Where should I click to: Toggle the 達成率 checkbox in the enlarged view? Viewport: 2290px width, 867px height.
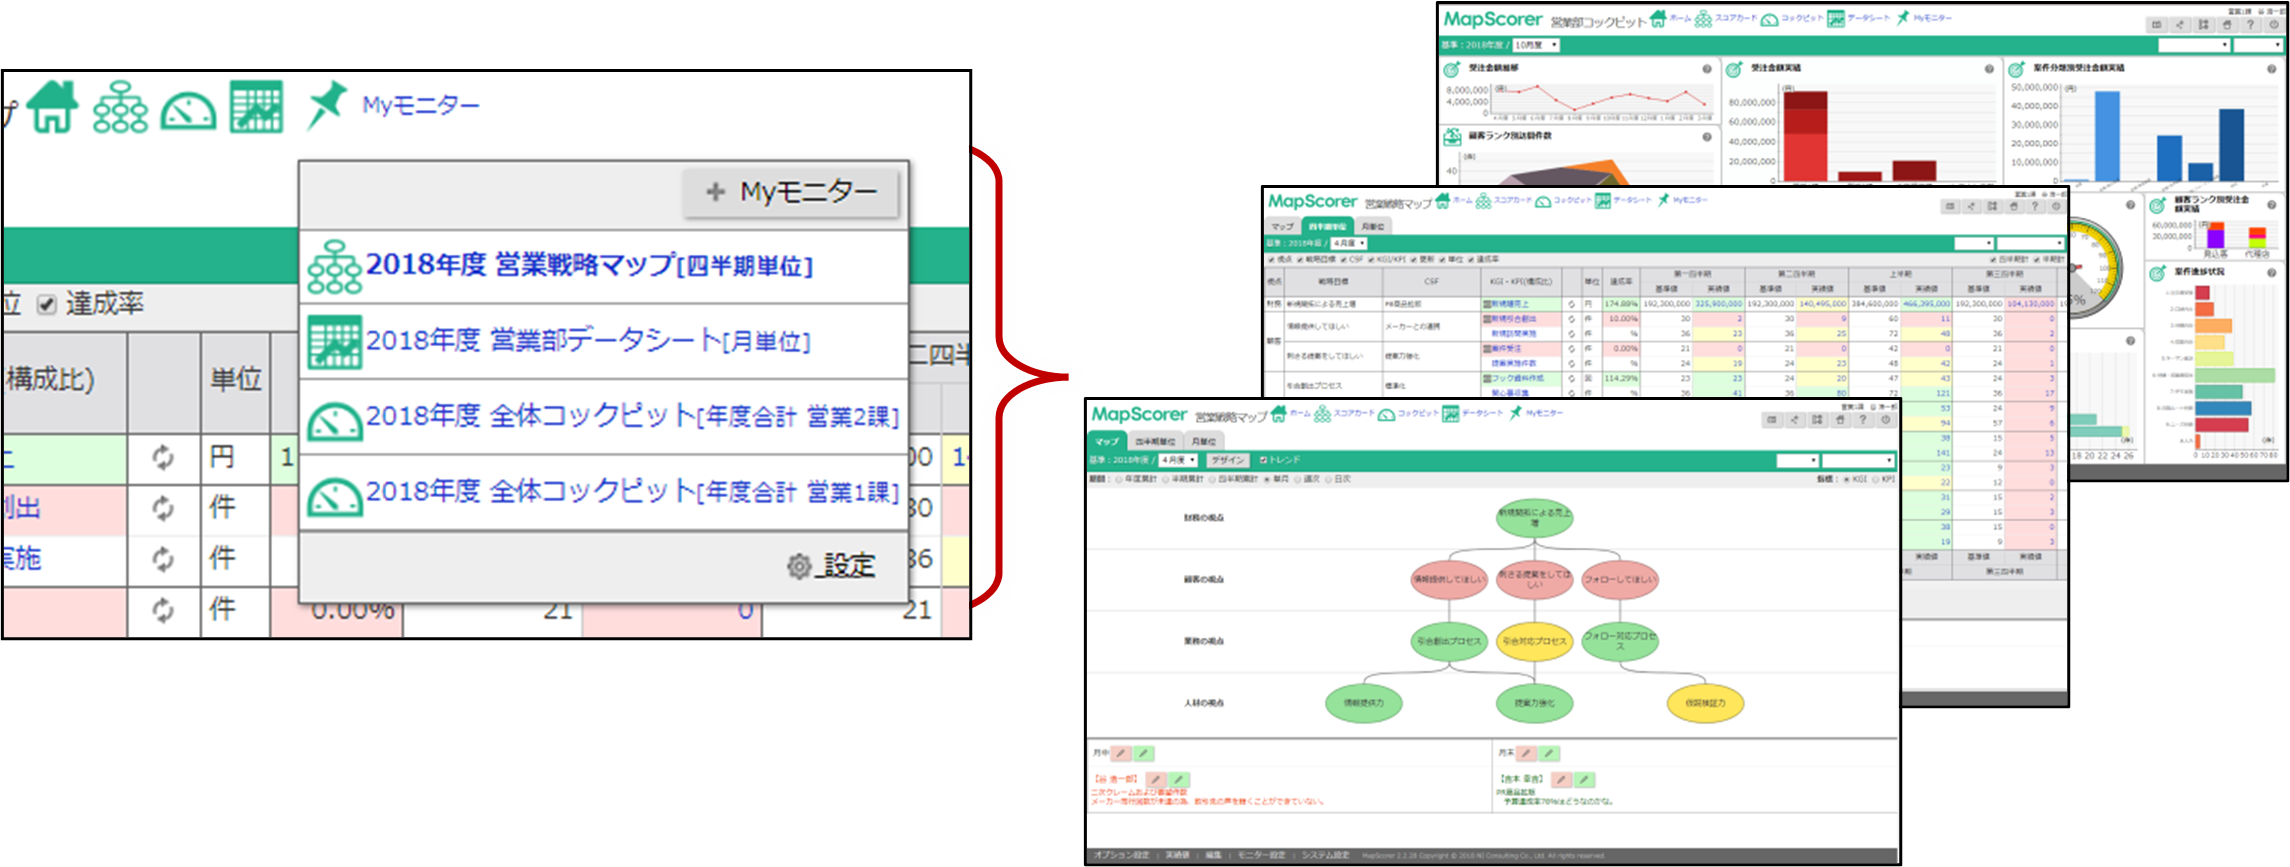(46, 304)
